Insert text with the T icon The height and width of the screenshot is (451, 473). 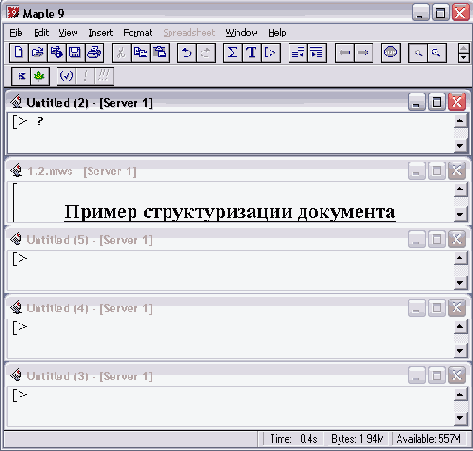[x=252, y=53]
